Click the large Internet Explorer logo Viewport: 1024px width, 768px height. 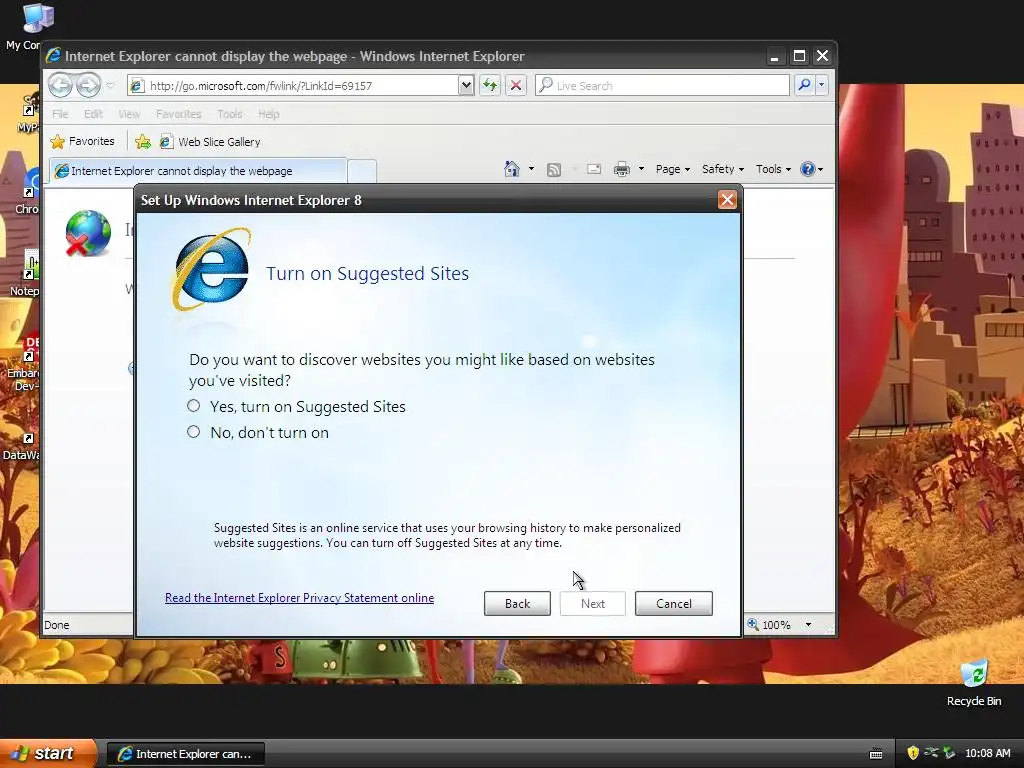coord(211,269)
